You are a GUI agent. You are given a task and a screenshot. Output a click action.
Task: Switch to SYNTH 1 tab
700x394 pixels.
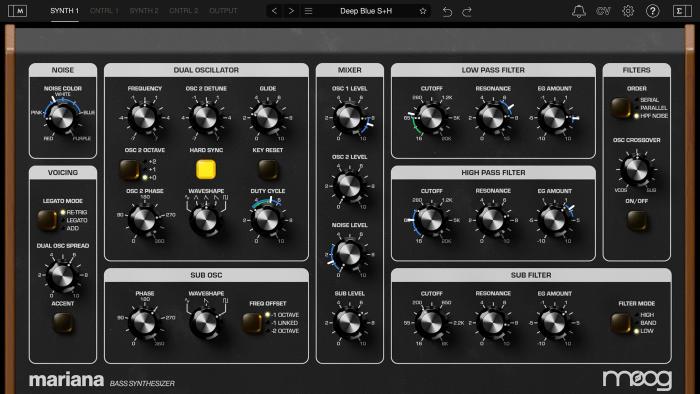(64, 11)
